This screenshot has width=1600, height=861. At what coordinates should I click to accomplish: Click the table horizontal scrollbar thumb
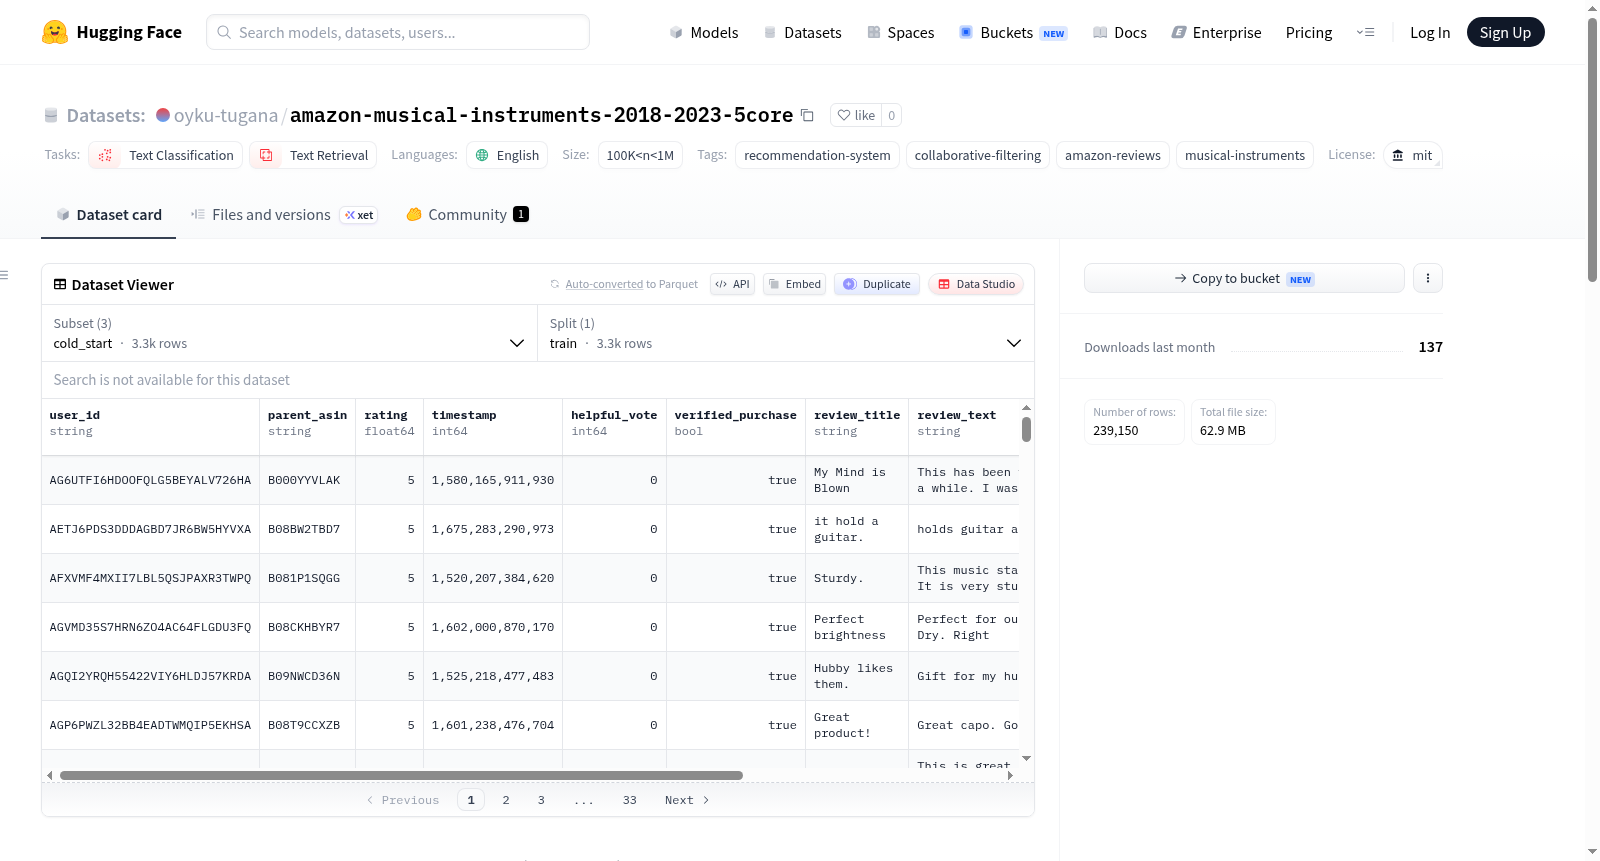[x=401, y=775]
